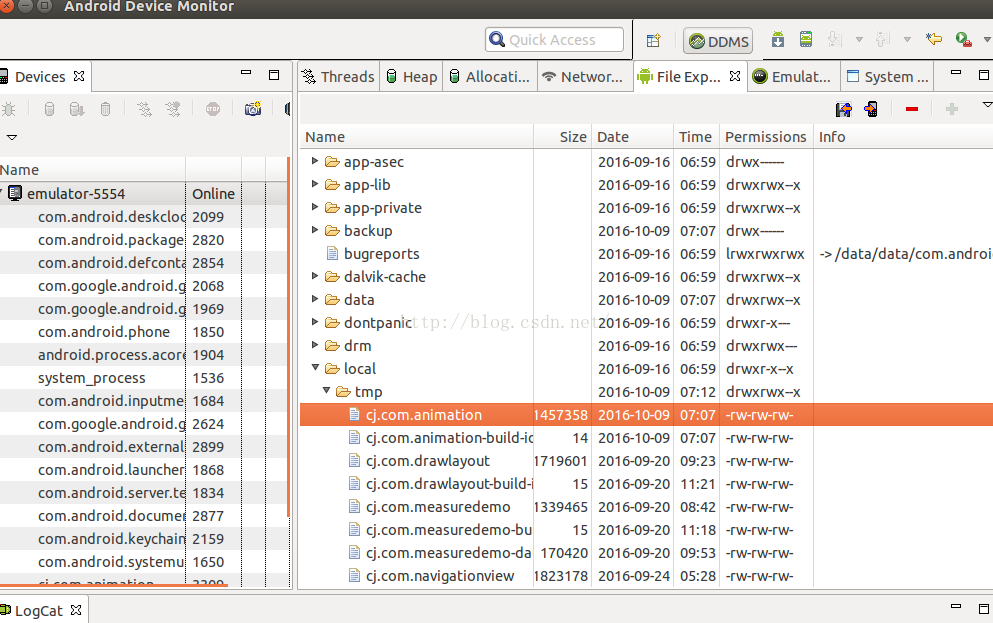Open the Android Virtual Device Manager
Viewport: 993px width, 623px height.
click(x=806, y=40)
